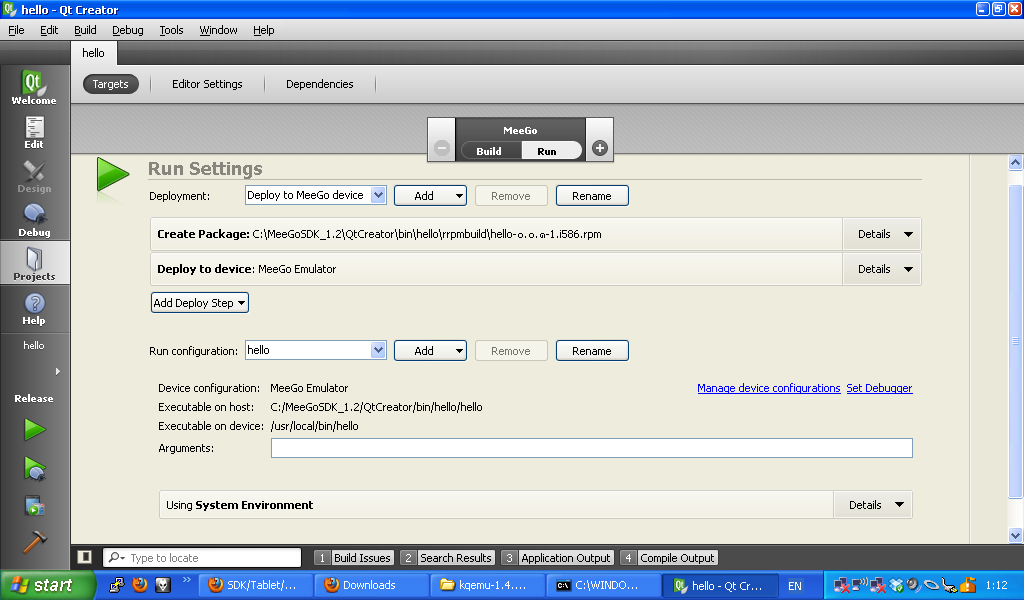1024x600 pixels.
Task: Click the EN language indicator
Action: pos(795,586)
